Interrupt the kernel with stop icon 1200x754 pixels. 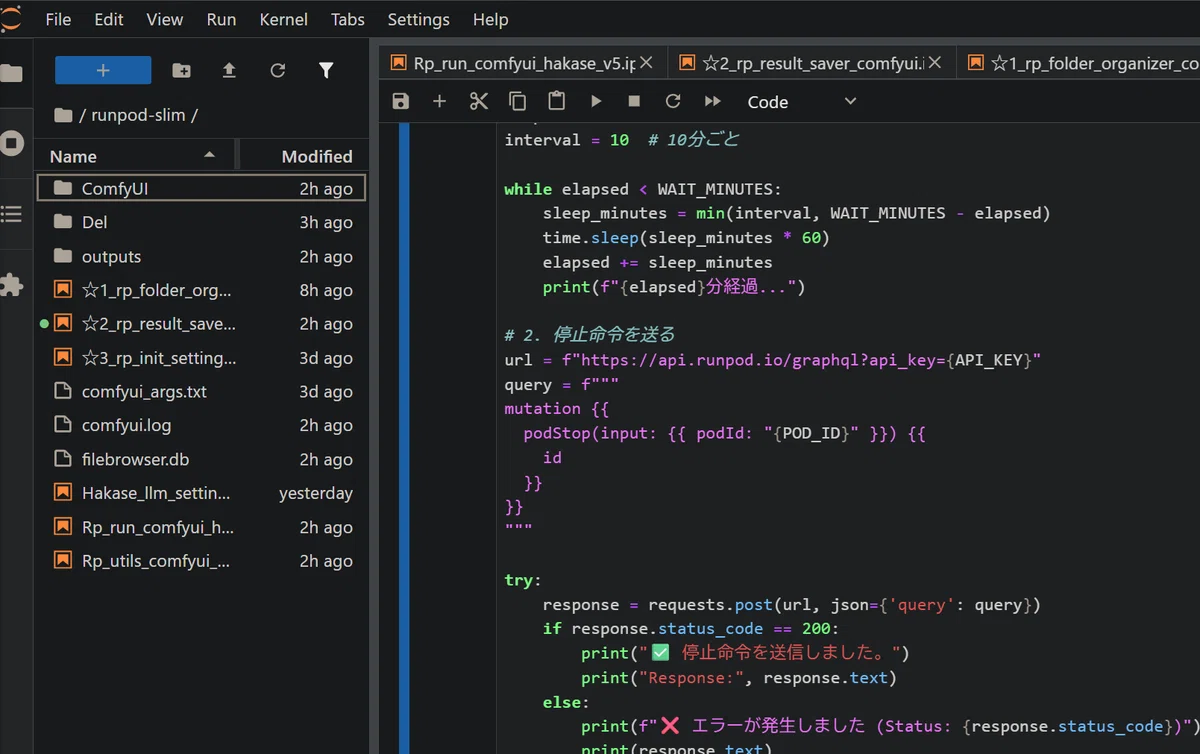click(x=634, y=101)
